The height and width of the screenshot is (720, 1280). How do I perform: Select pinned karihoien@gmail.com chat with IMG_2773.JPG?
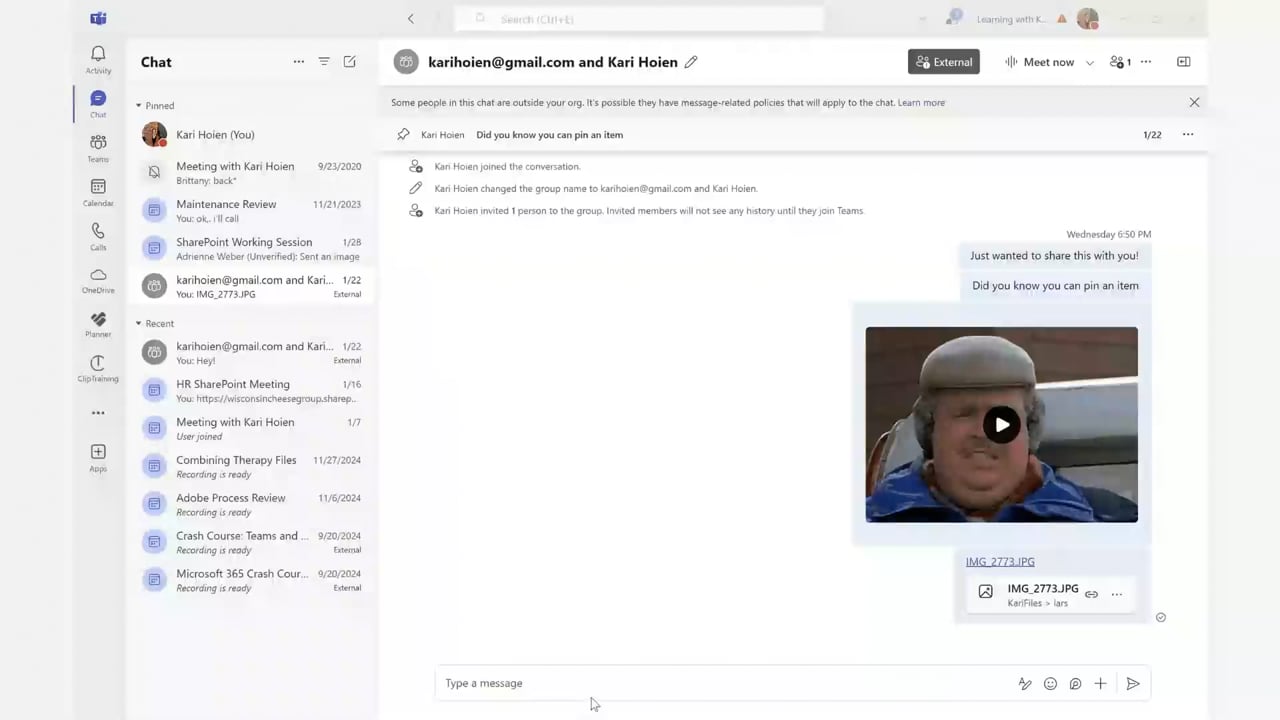tap(252, 287)
